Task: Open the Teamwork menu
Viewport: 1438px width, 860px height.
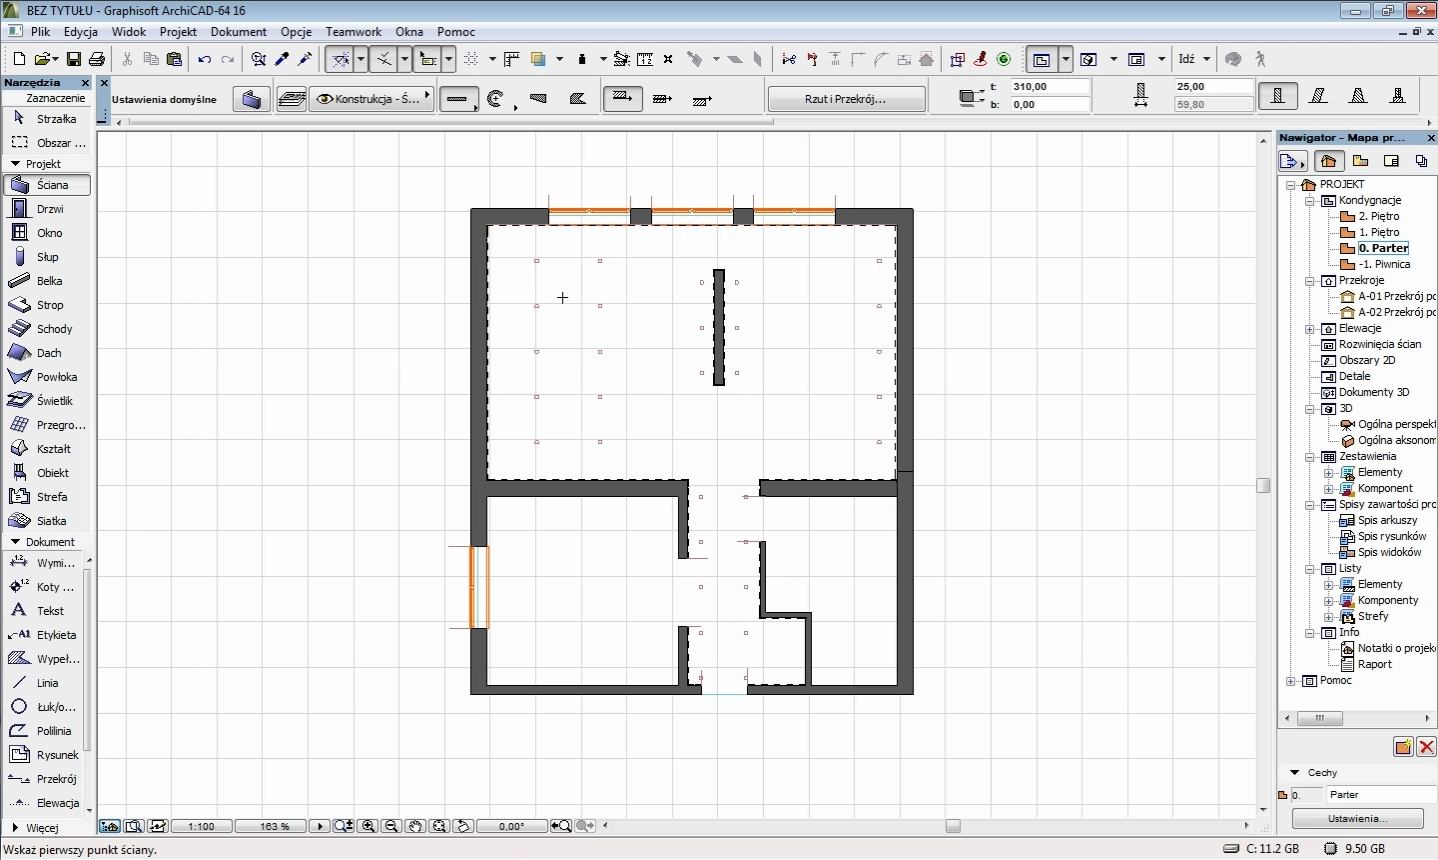Action: tap(353, 32)
